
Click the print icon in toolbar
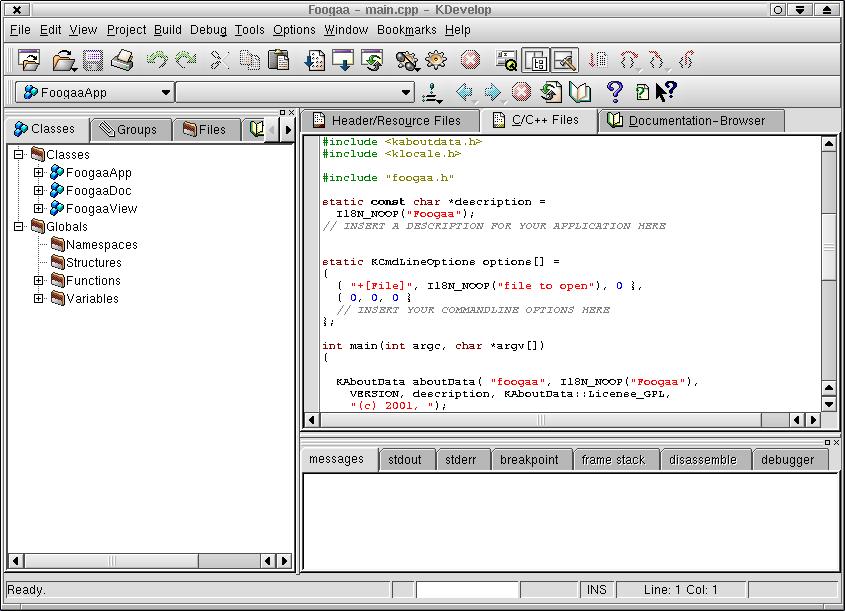coord(122,61)
